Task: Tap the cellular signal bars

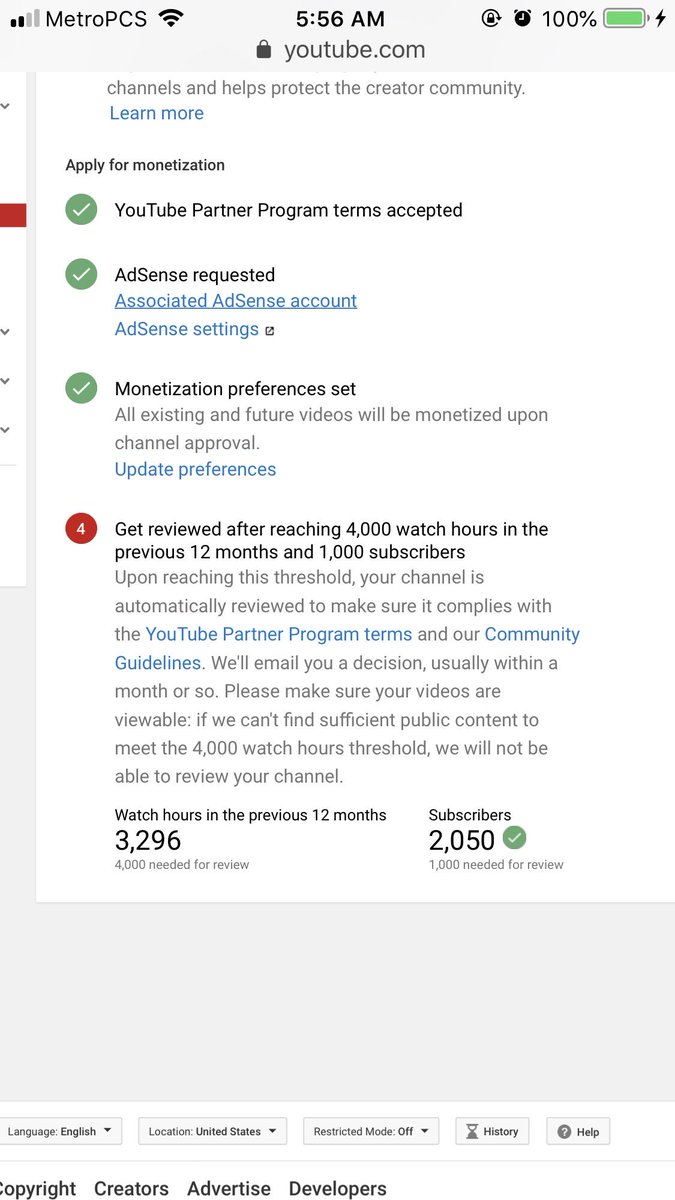Action: tap(25, 19)
